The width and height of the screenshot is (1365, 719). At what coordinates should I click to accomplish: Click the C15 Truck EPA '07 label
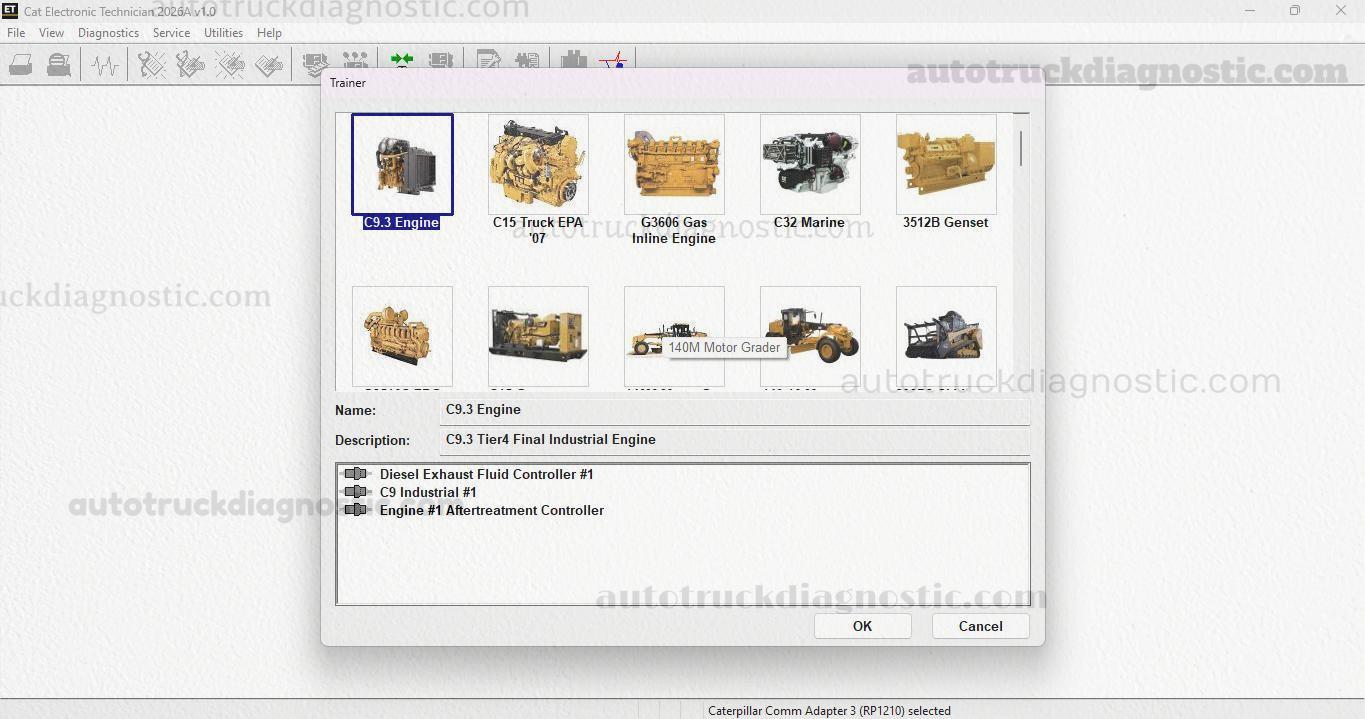538,230
